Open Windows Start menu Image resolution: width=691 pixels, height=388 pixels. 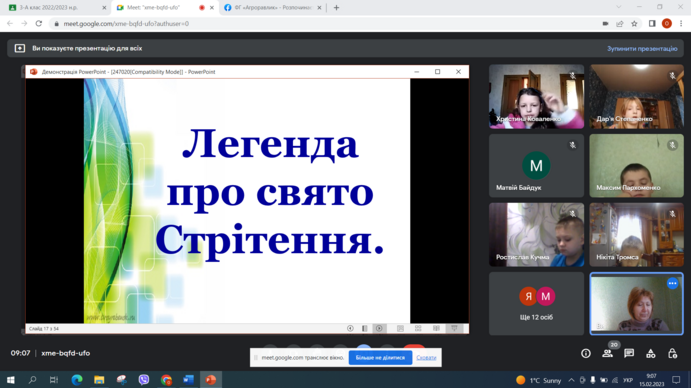pyautogui.click(x=11, y=380)
